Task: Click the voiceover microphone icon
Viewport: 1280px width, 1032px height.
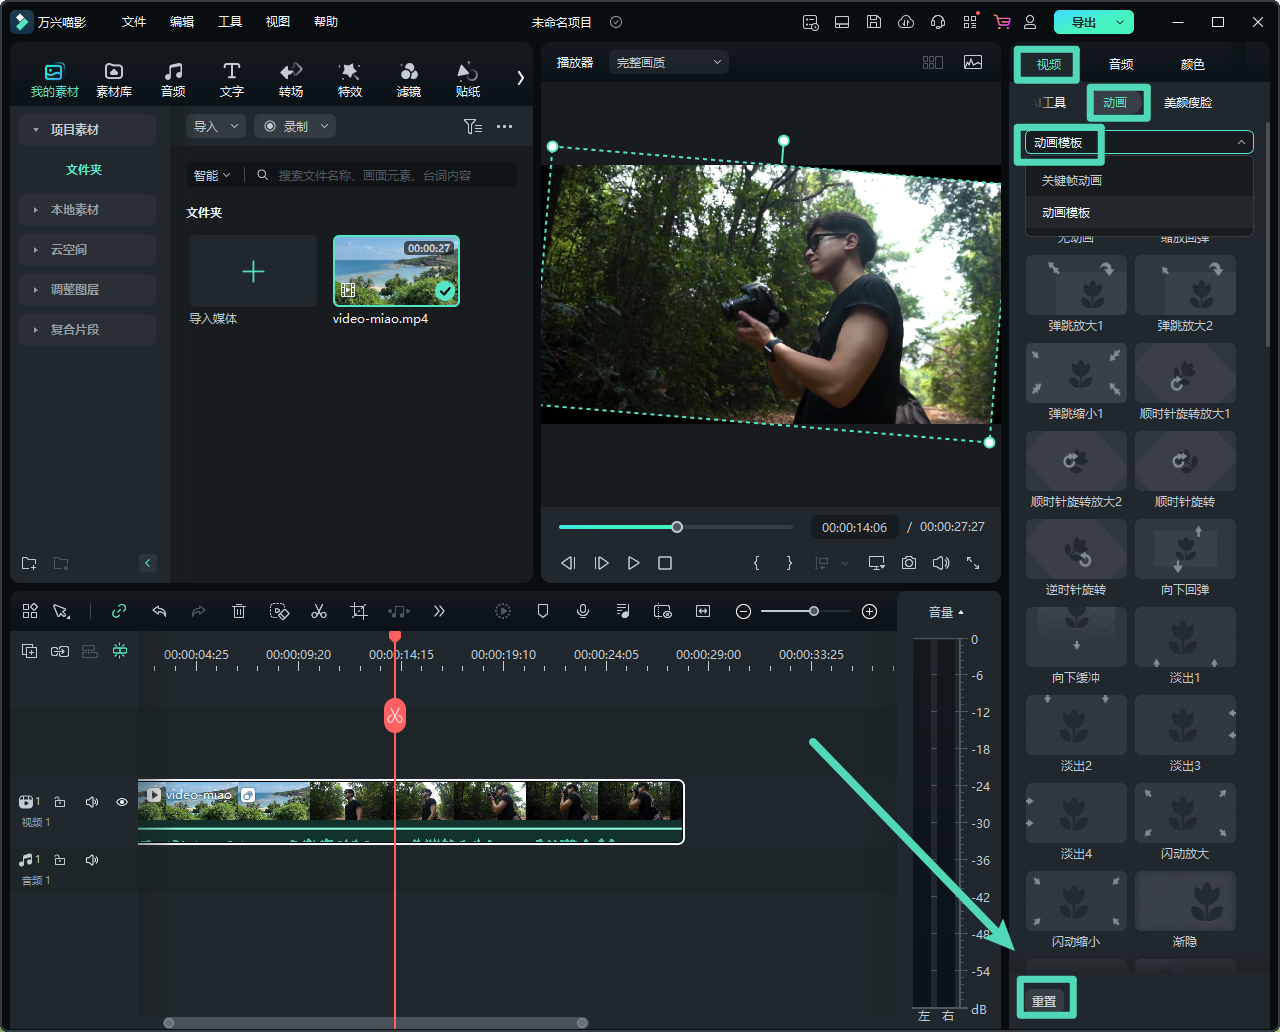Action: click(583, 611)
